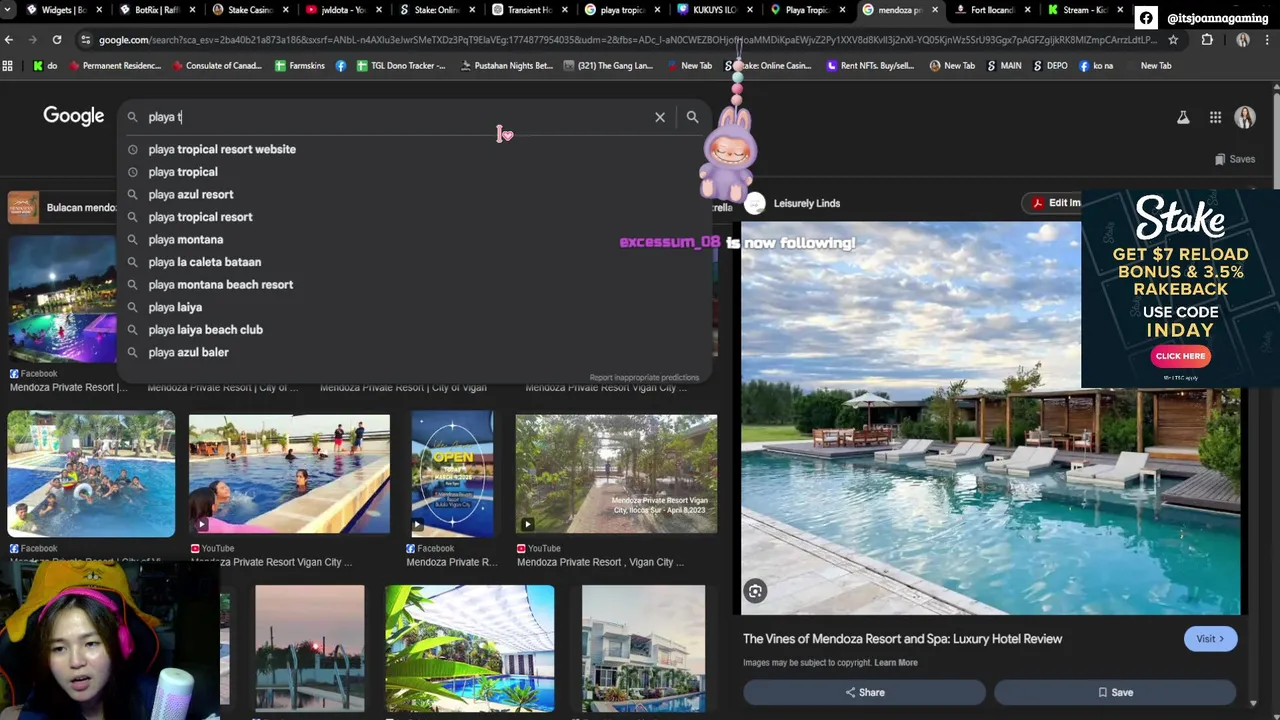Click clock icon beside 'playa tropical resort website'
Screen dimensions: 1280x720
pos(132,149)
